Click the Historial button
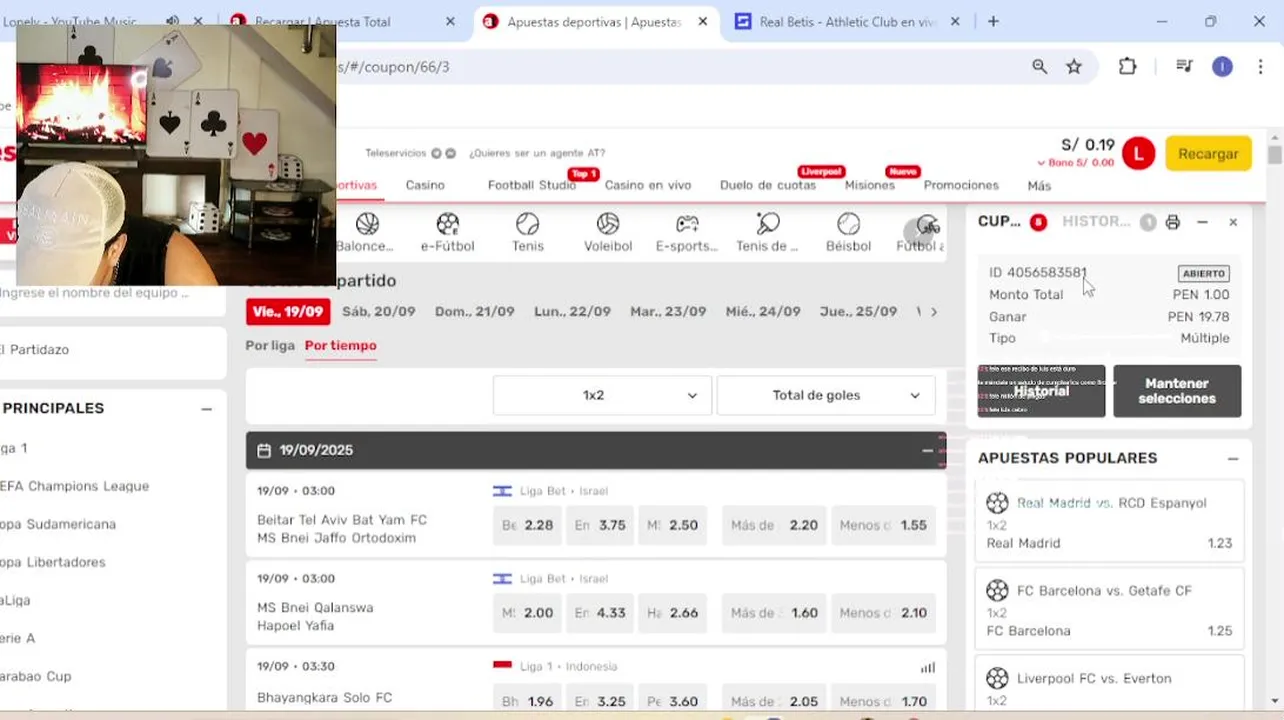Viewport: 1284px width, 720px height. click(1041, 391)
